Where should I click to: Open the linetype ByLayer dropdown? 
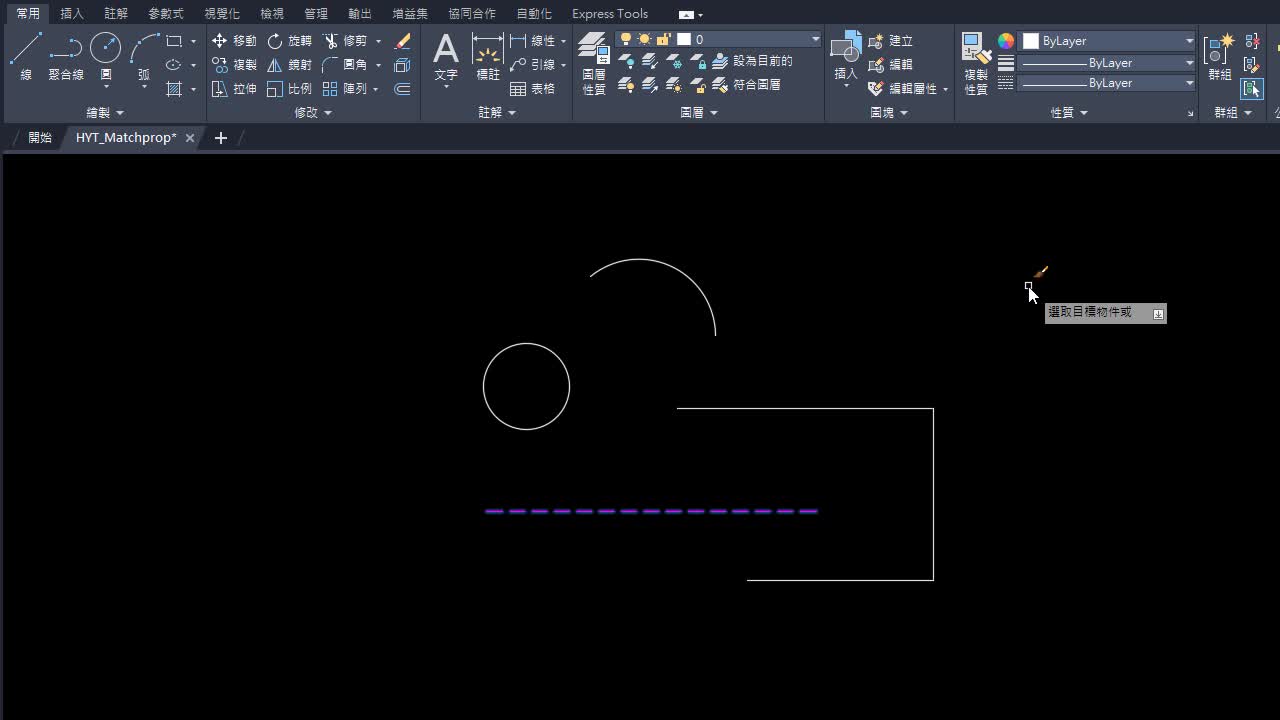point(1100,62)
